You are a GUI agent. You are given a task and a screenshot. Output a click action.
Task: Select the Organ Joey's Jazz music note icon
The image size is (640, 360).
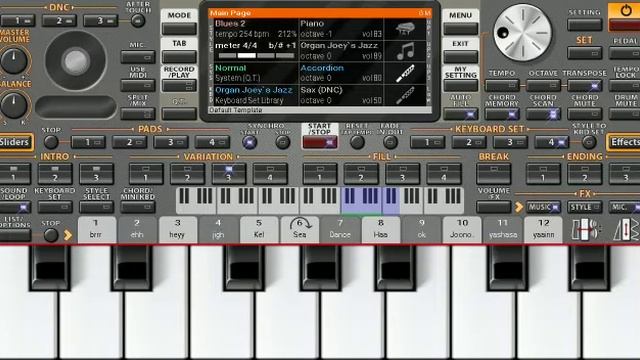(405, 51)
